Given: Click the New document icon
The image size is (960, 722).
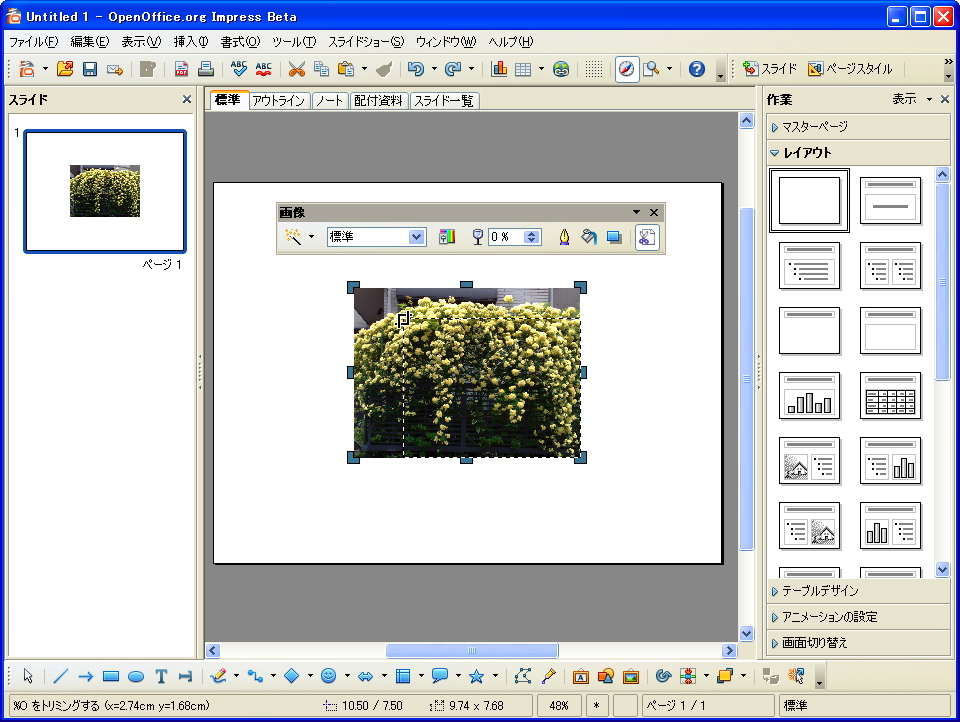Looking at the screenshot, I should coord(27,69).
